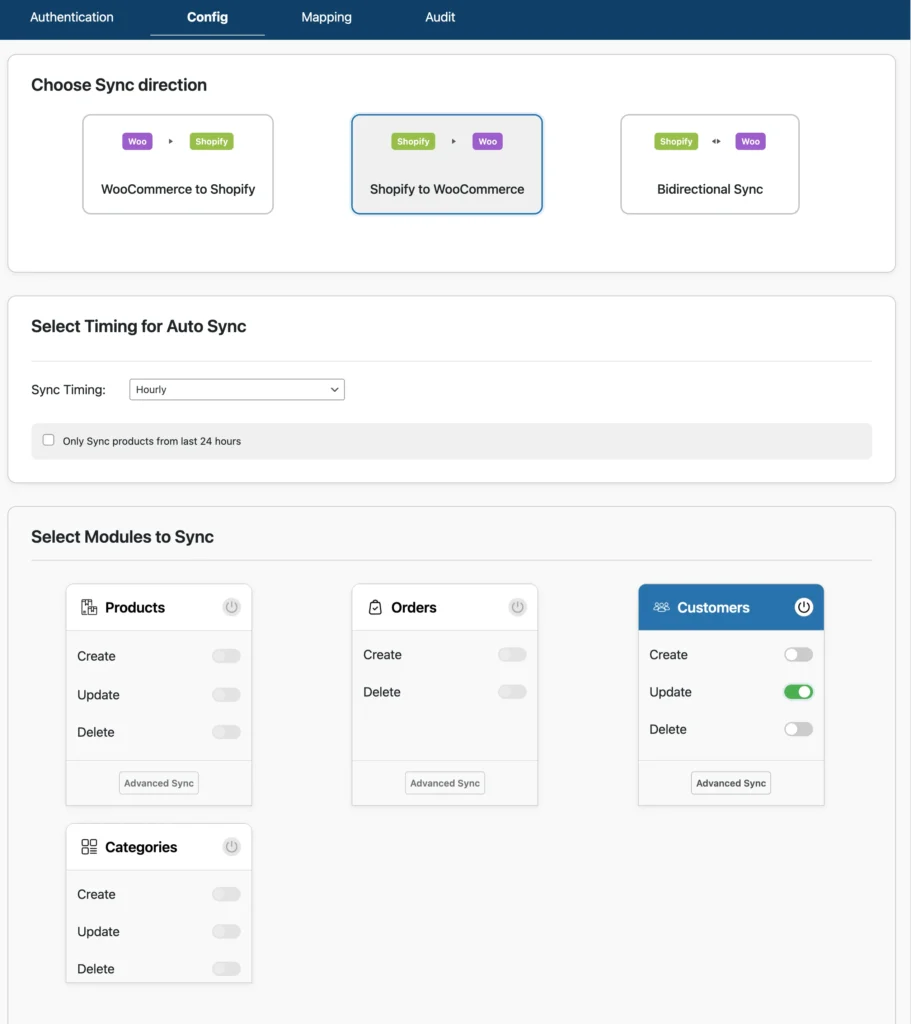
Task: Click Advanced Sync under Products
Action: [x=158, y=783]
